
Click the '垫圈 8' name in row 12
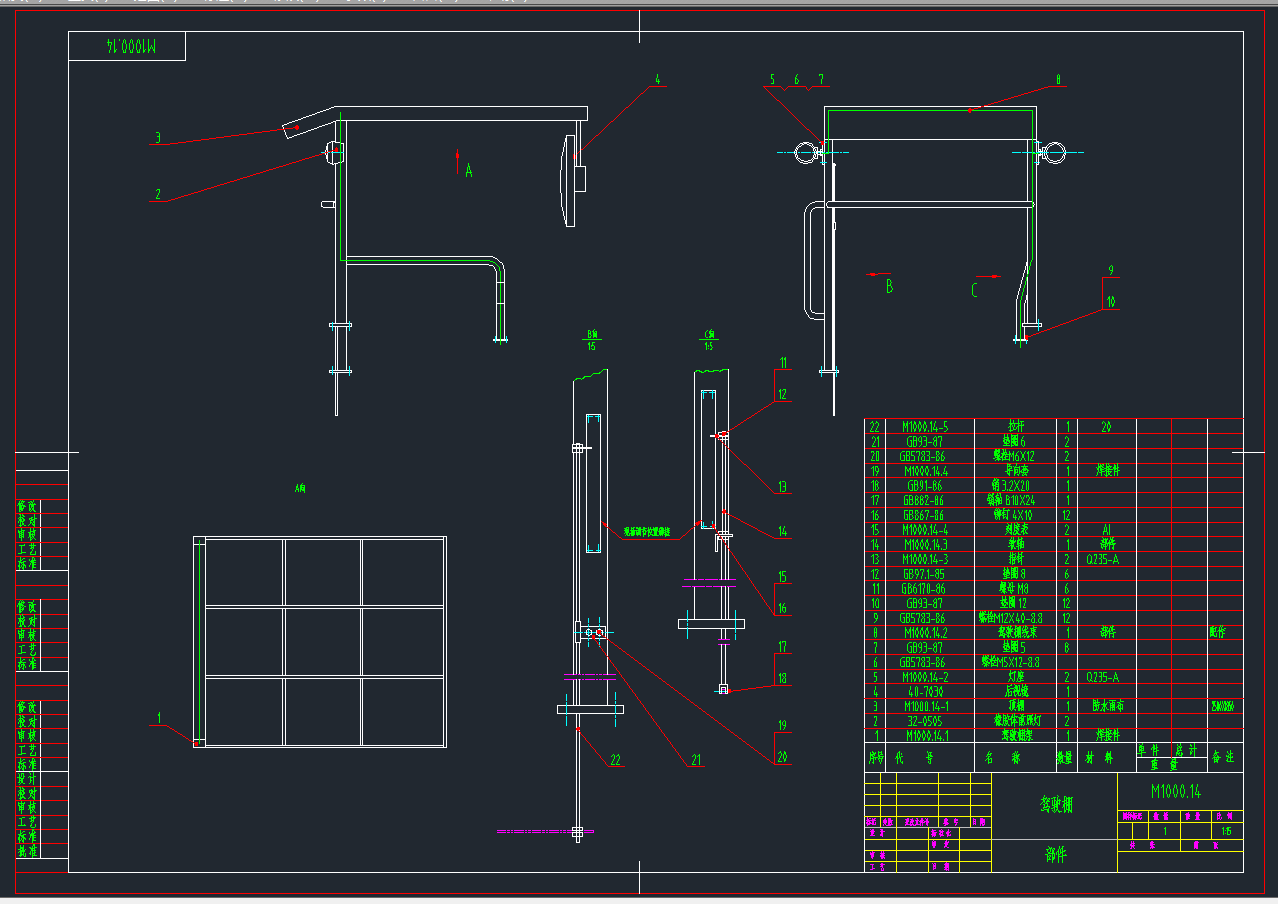click(x=1015, y=574)
